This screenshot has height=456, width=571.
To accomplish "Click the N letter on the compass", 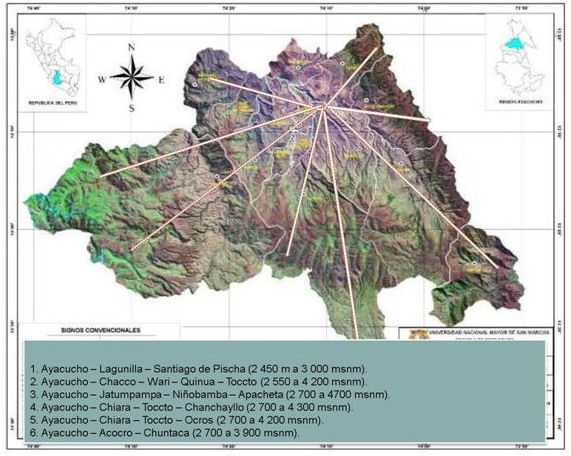I will [131, 47].
